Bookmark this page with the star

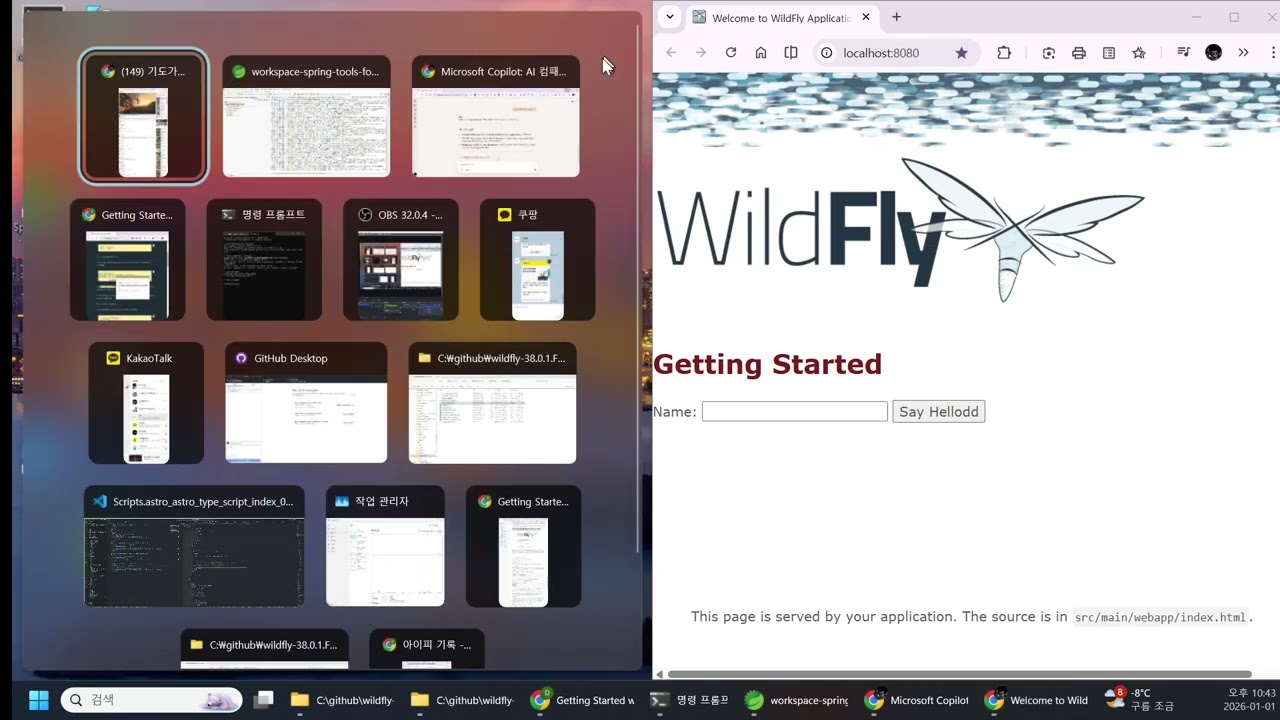pos(961,53)
